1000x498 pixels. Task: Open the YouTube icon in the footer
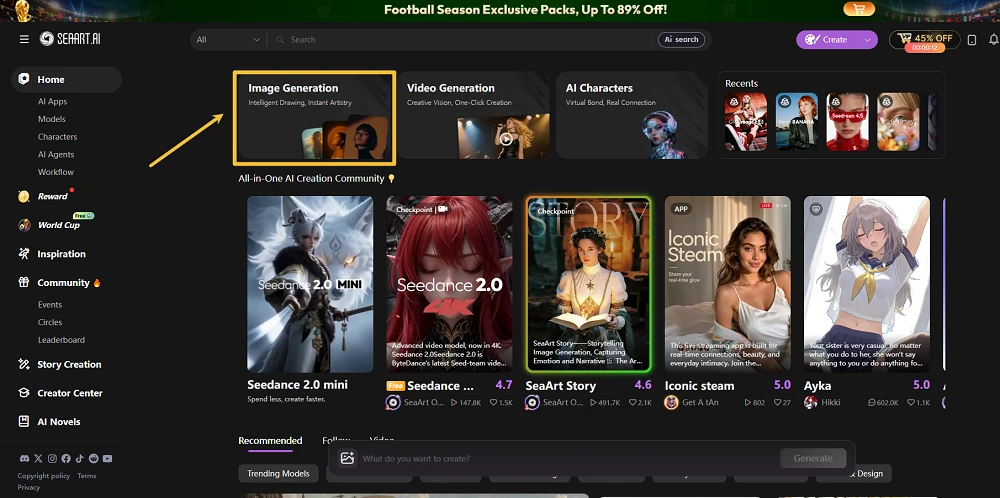pos(107,458)
